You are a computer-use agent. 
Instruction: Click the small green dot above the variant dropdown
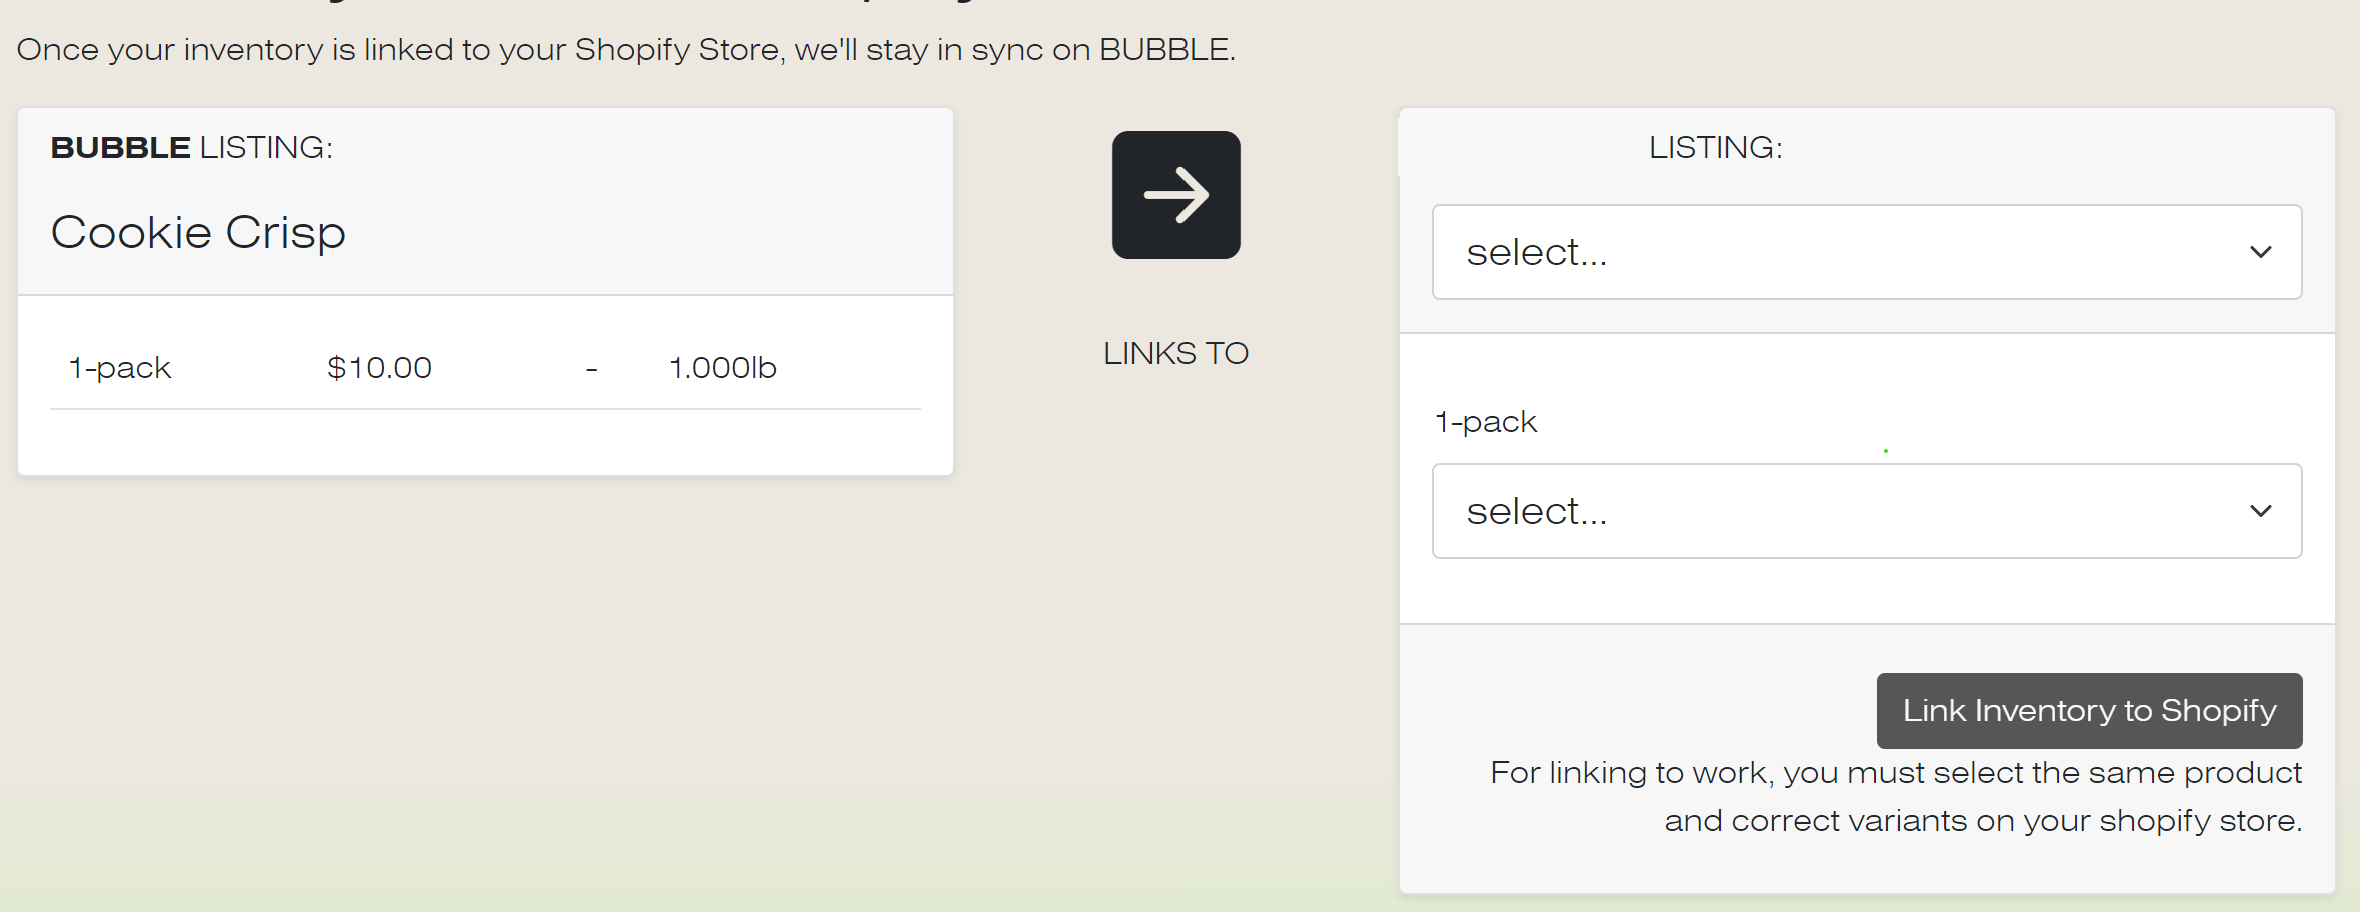[x=1886, y=451]
